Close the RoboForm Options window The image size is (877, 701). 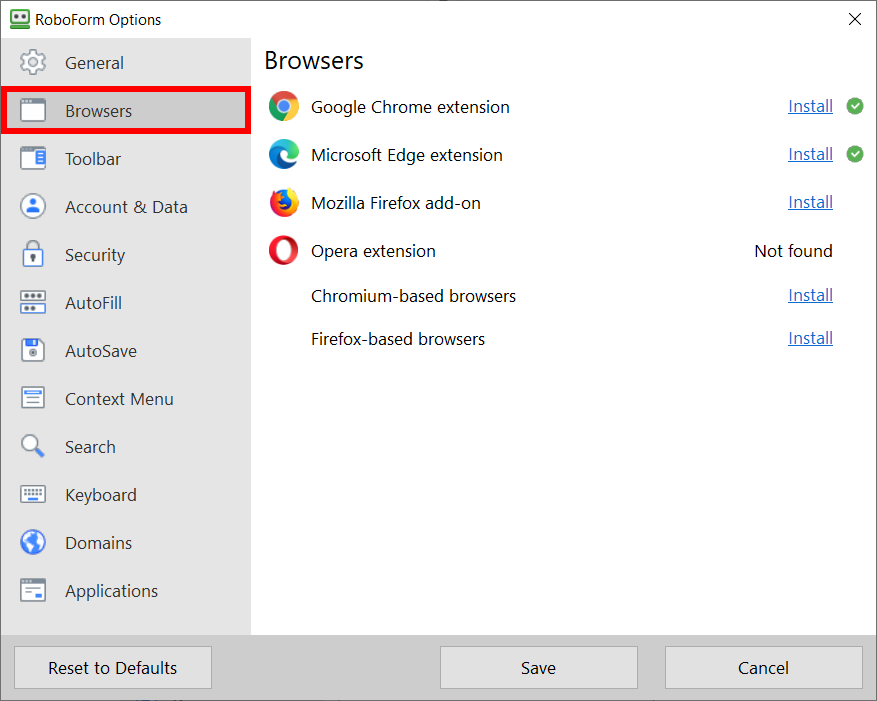click(855, 19)
